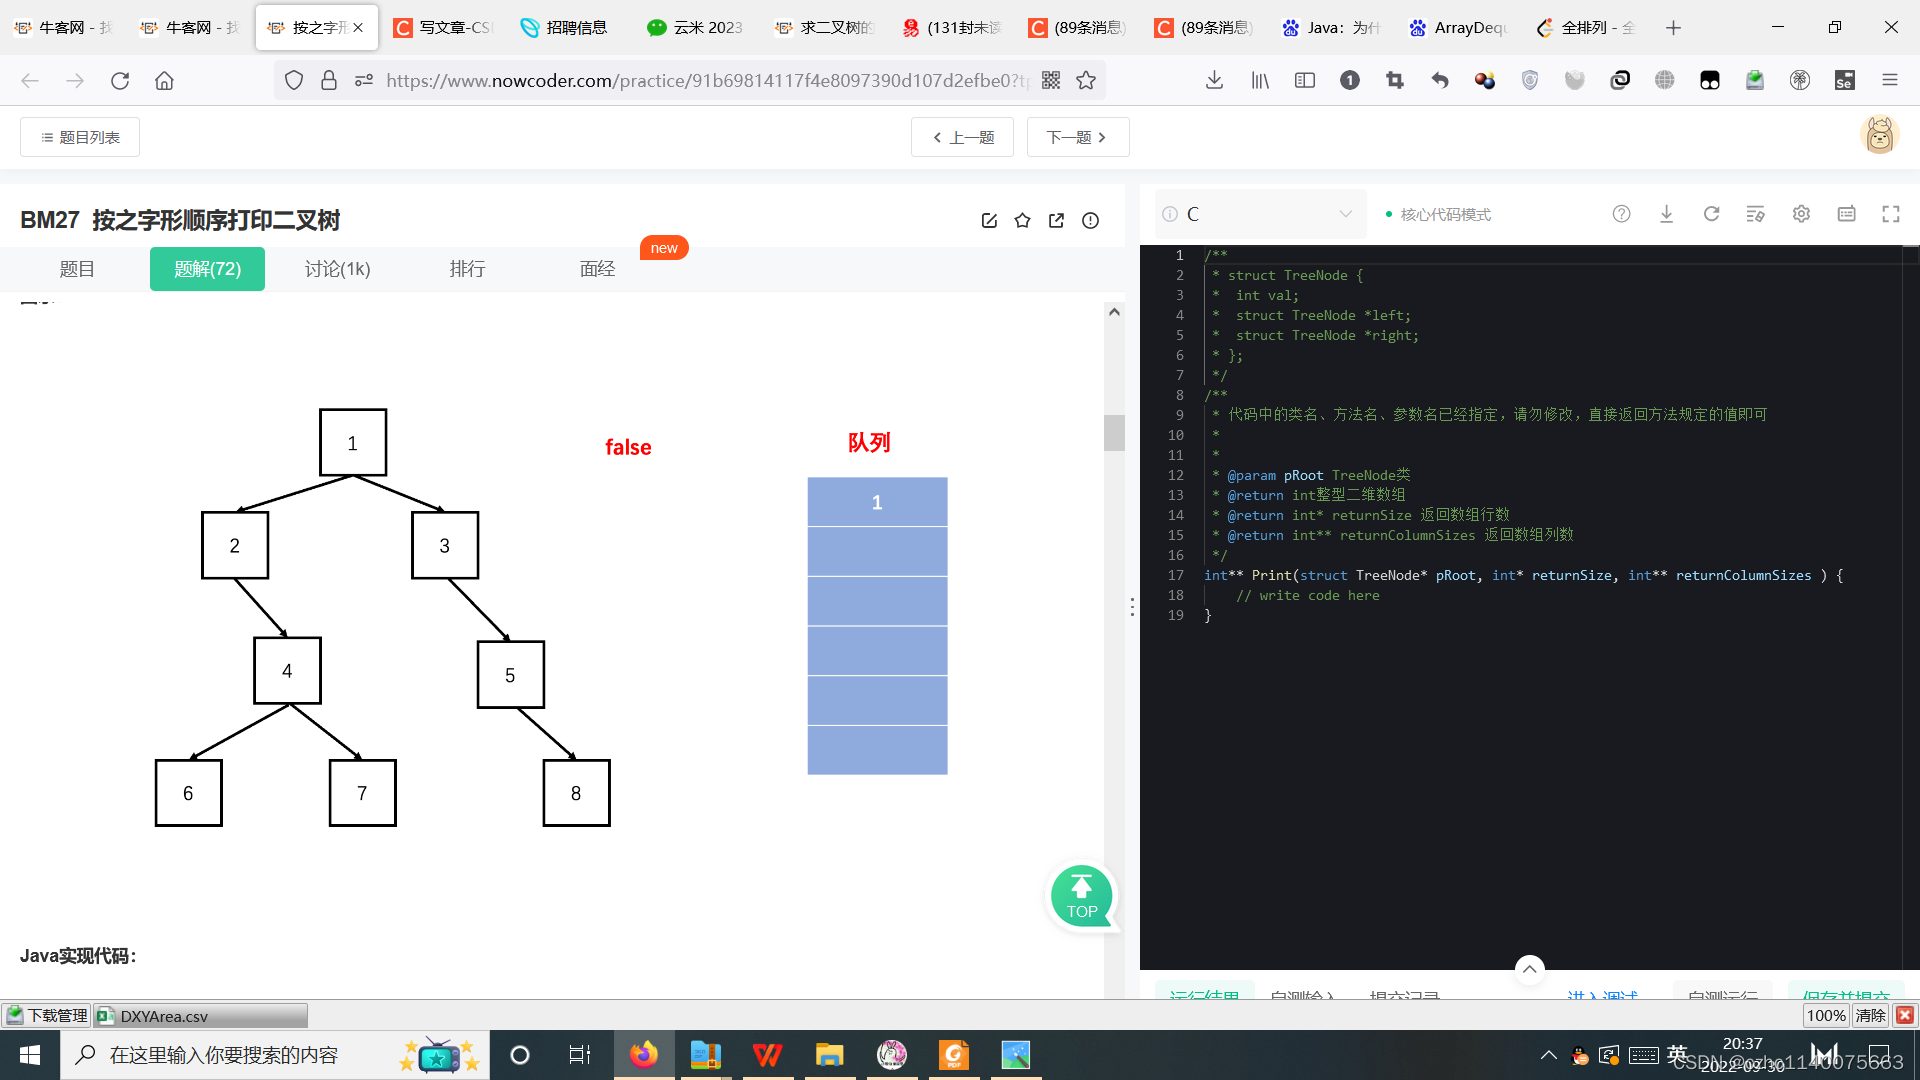The width and height of the screenshot is (1920, 1080).
Task: Click the code format icon in editor toolbar
Action: click(x=1755, y=214)
